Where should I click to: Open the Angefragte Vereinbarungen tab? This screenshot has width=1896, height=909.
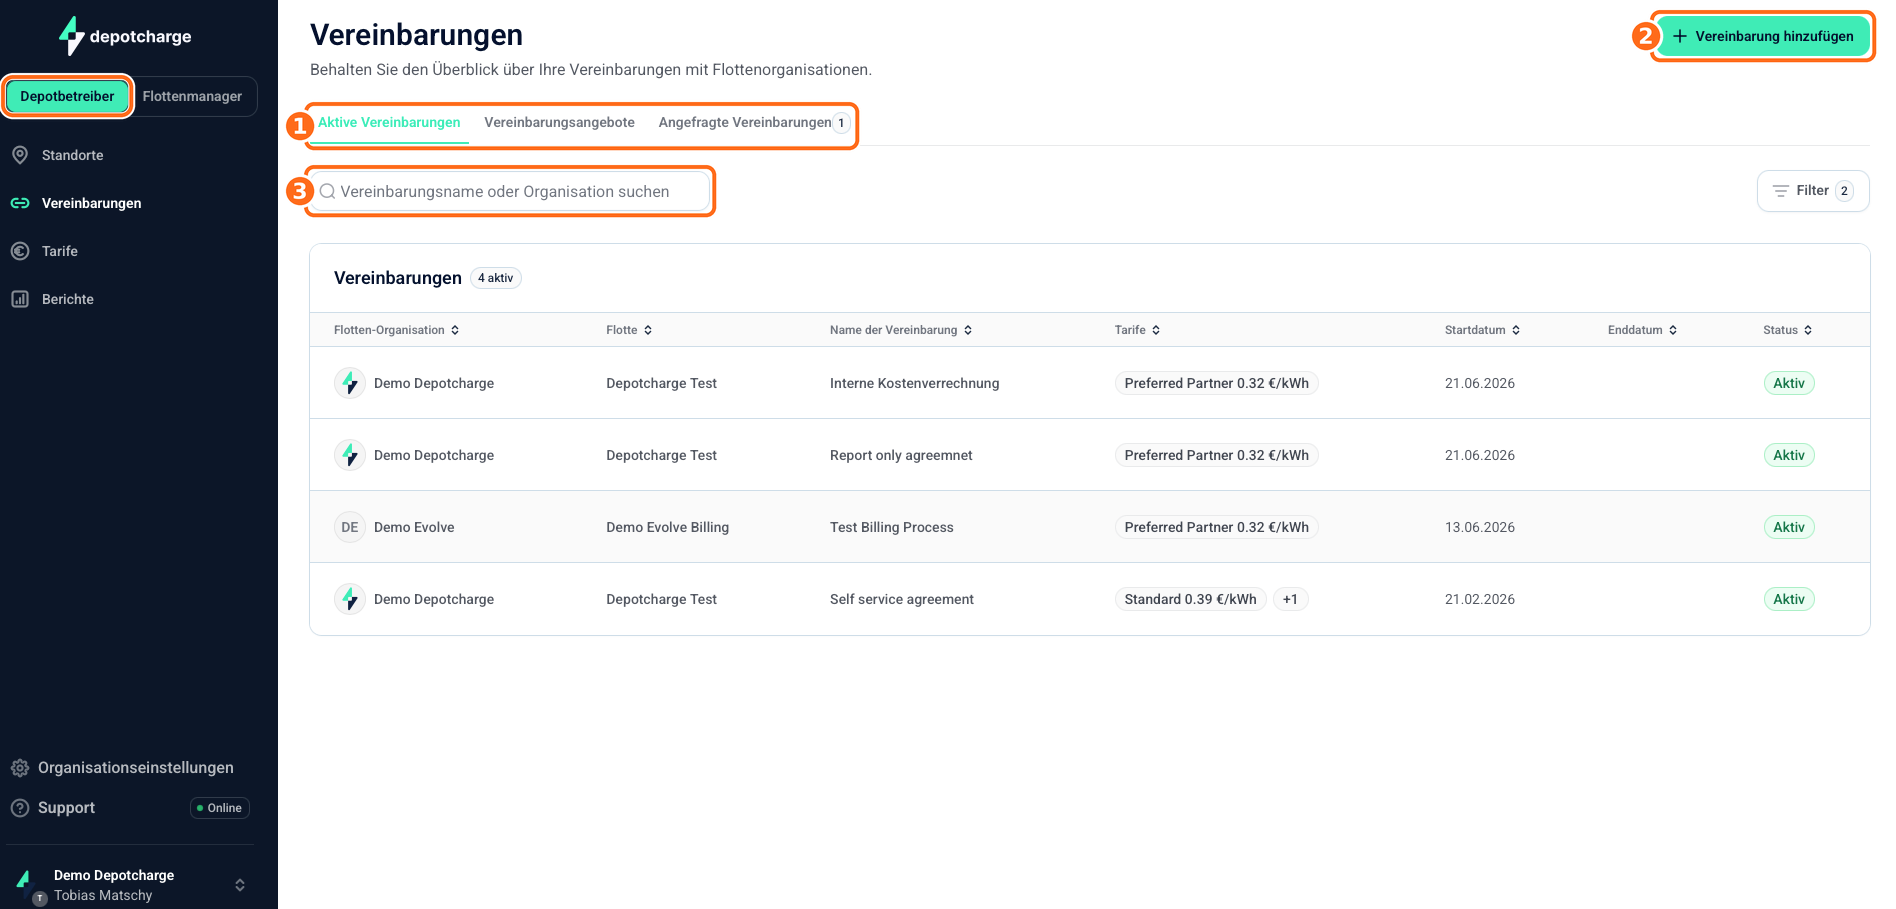click(x=754, y=123)
